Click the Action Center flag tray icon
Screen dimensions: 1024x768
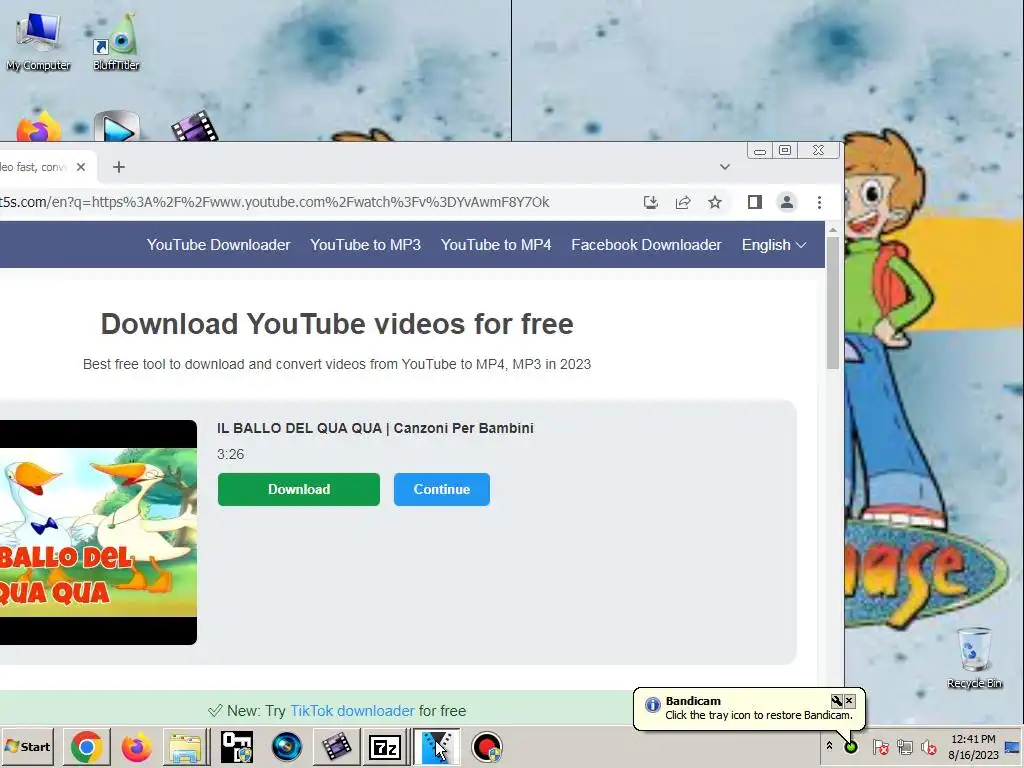tap(880, 746)
